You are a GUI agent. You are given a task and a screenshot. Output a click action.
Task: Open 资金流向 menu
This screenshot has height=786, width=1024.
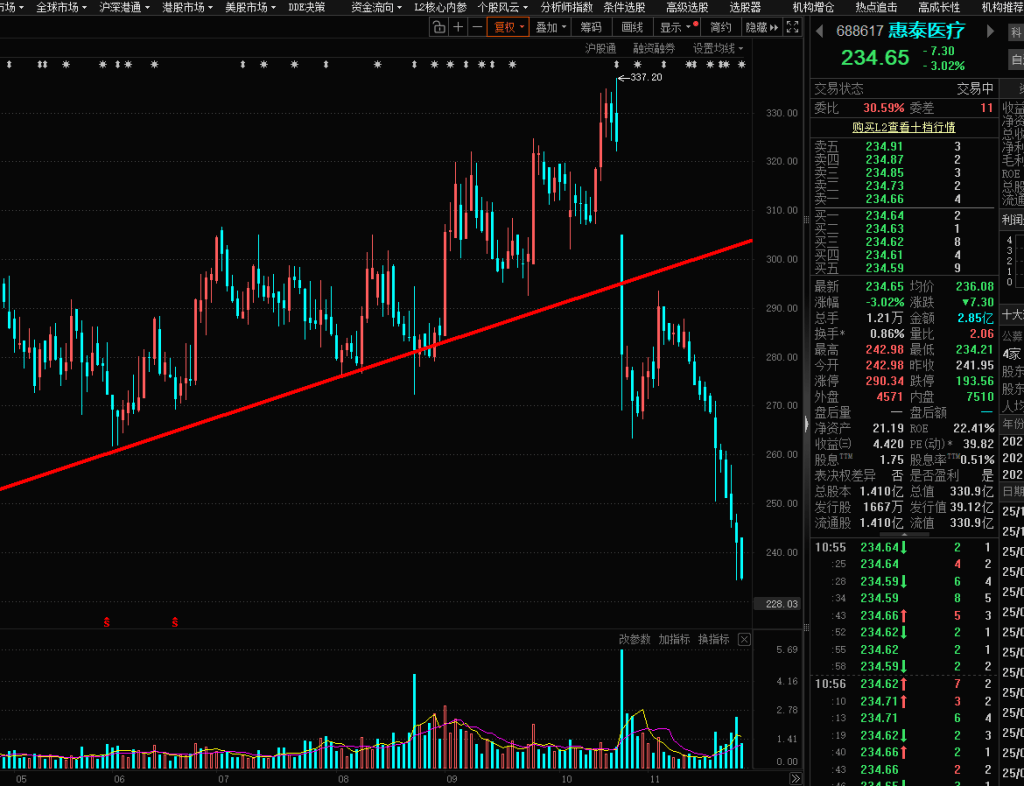(x=376, y=7)
